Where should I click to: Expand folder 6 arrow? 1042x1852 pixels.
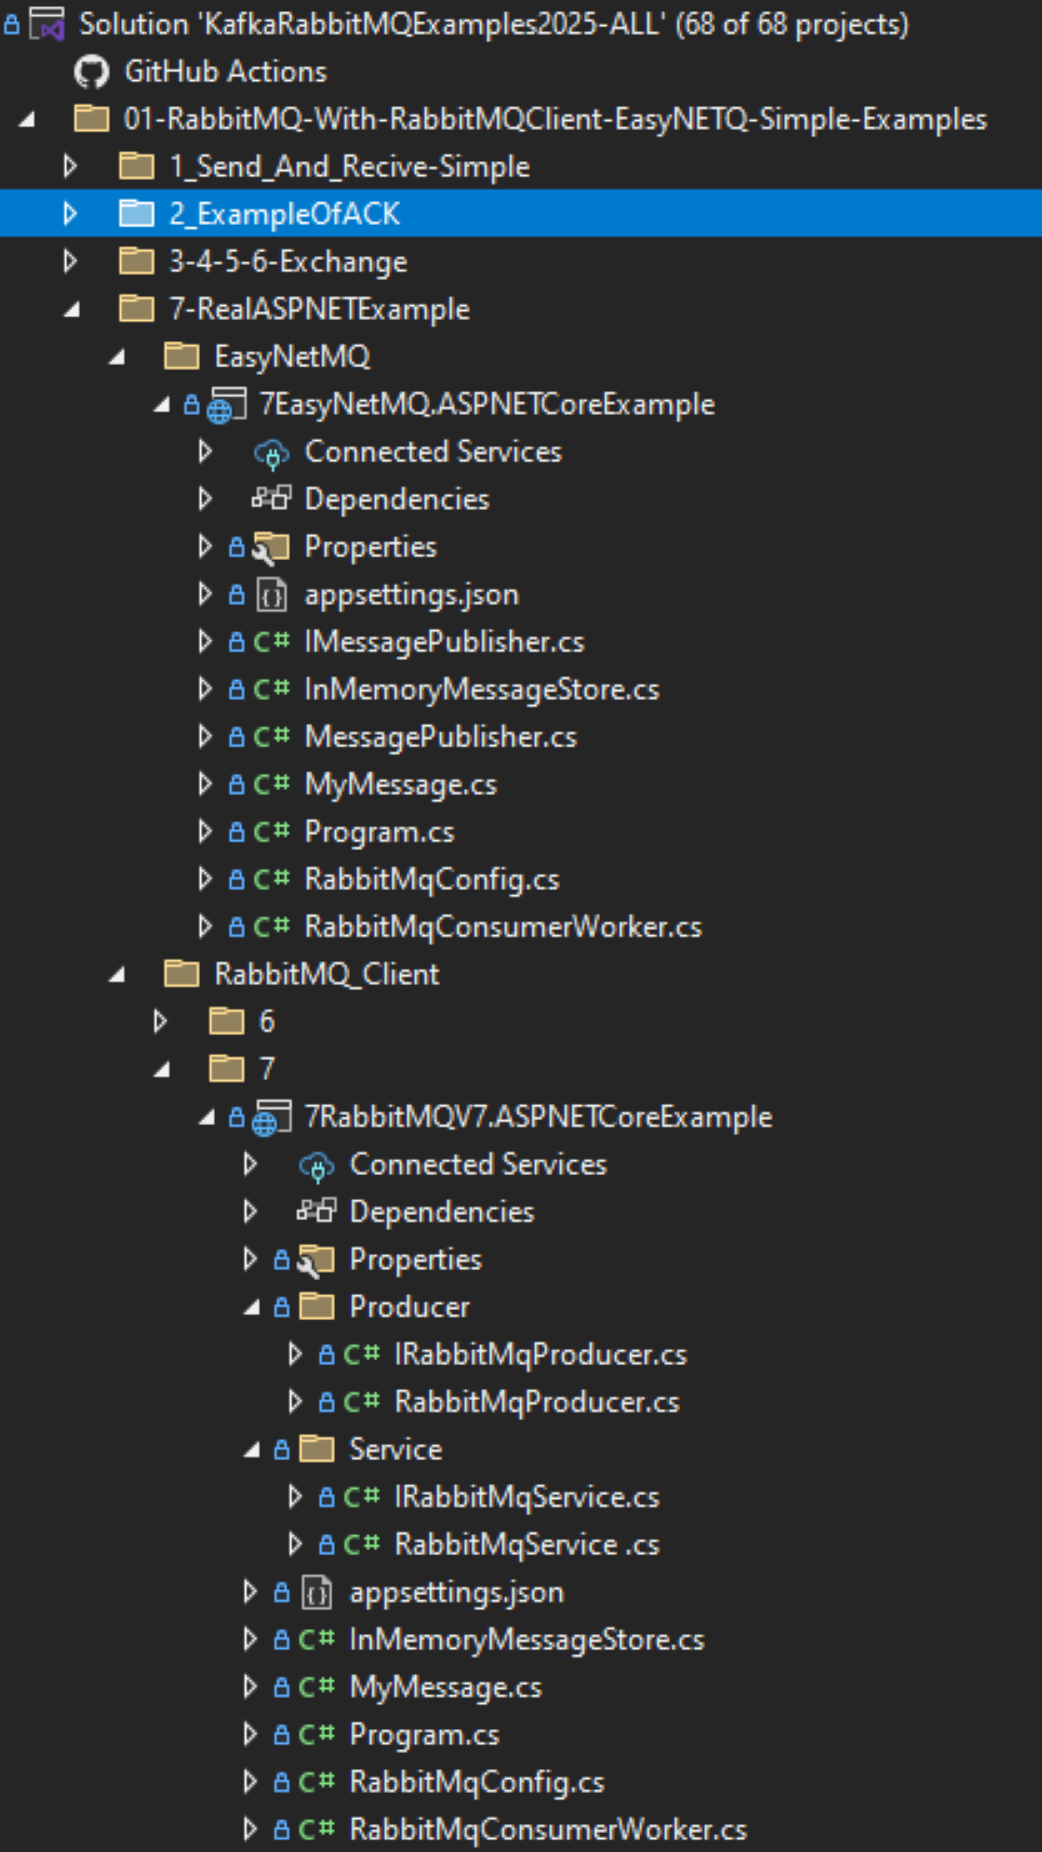click(x=159, y=1021)
